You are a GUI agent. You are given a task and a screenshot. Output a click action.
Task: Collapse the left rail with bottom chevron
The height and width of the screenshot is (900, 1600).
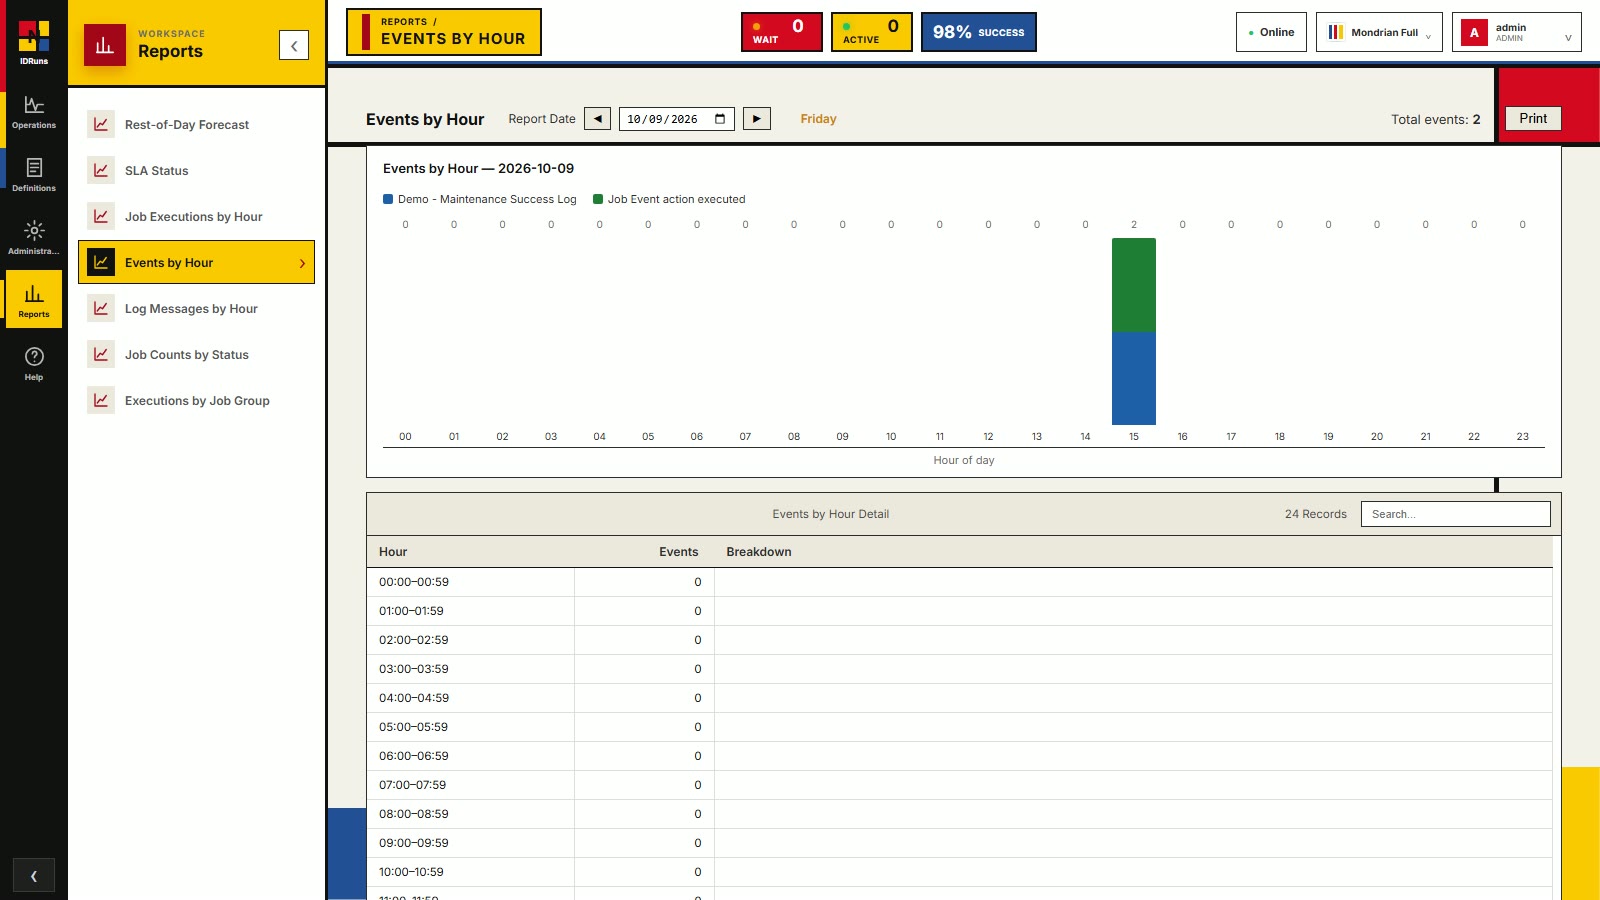tap(34, 876)
